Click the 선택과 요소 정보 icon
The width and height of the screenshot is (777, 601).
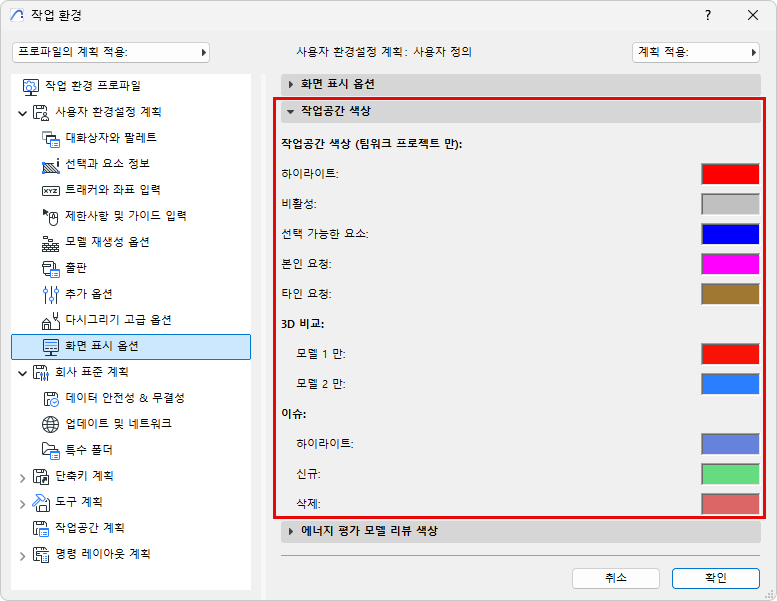click(x=51, y=165)
